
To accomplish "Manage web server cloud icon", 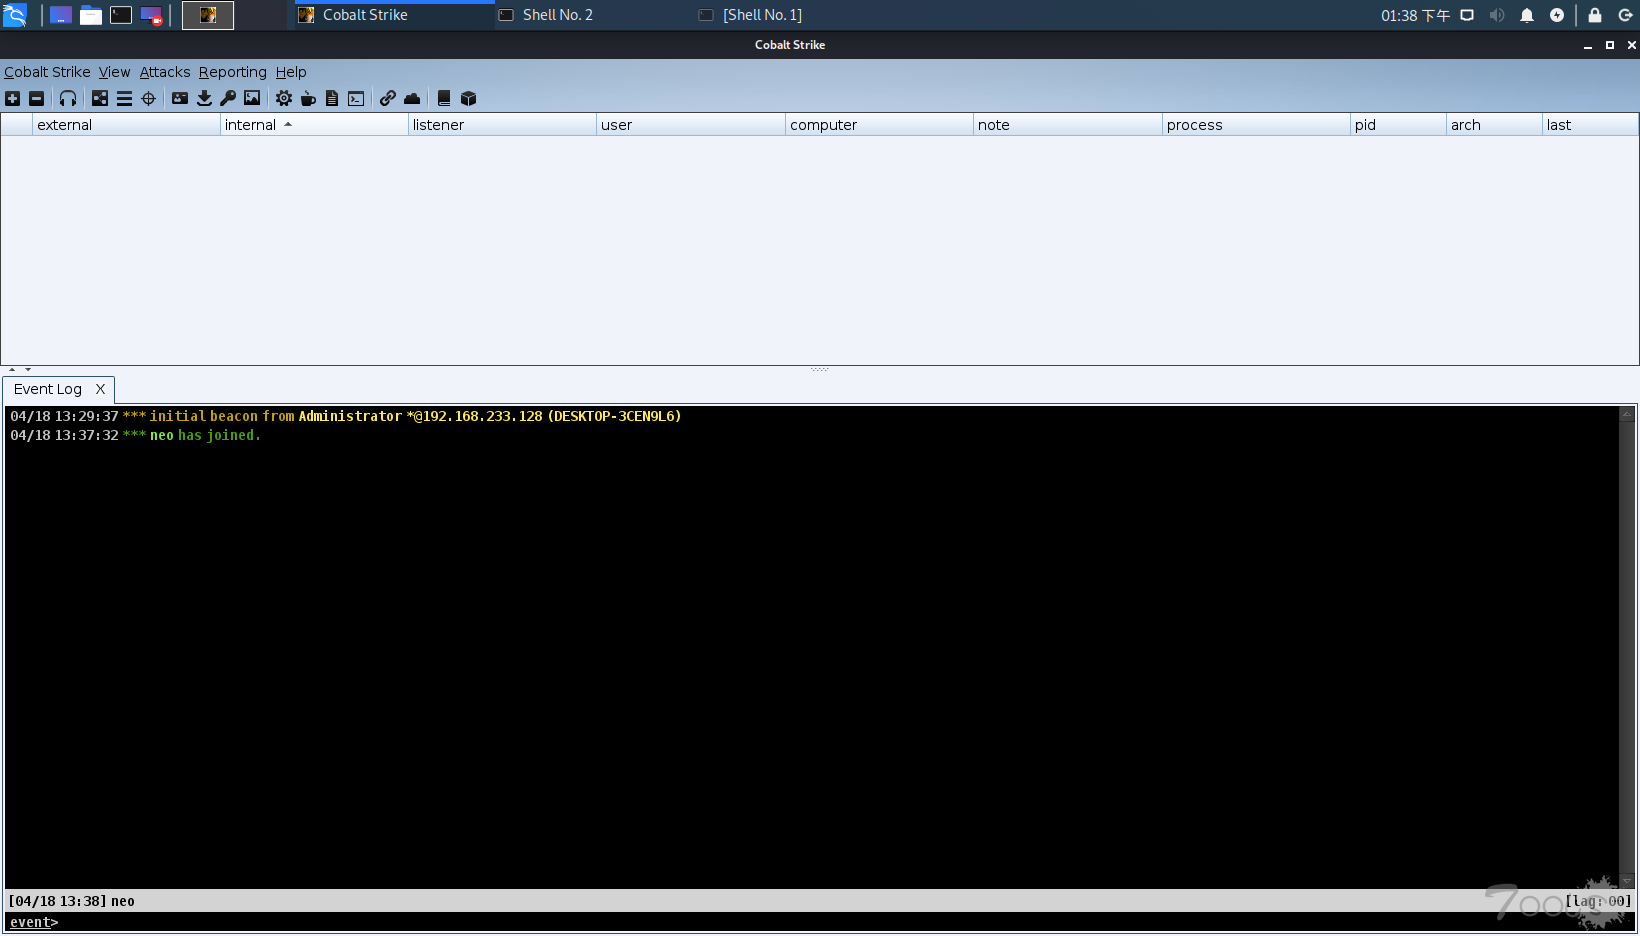I will [412, 98].
